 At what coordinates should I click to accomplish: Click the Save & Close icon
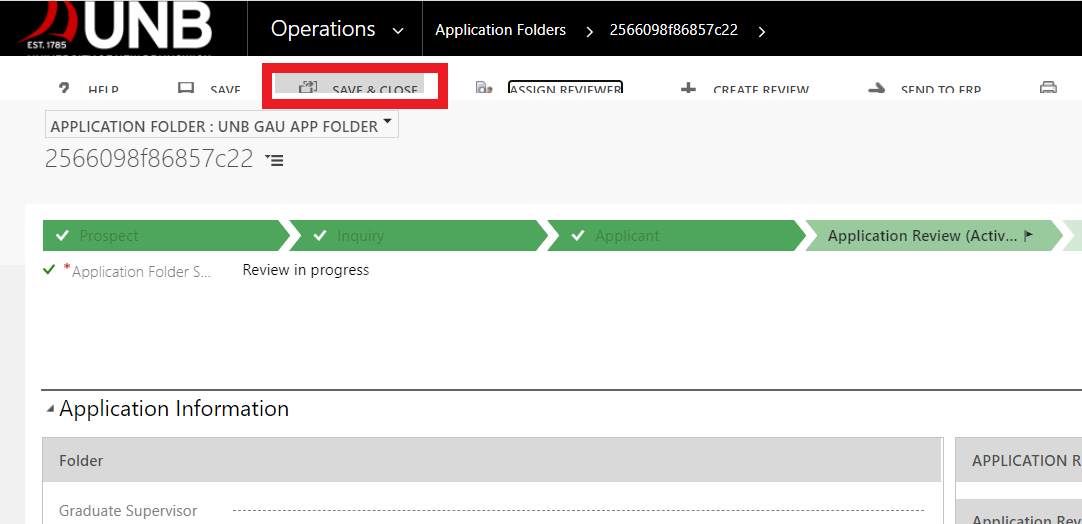point(308,88)
